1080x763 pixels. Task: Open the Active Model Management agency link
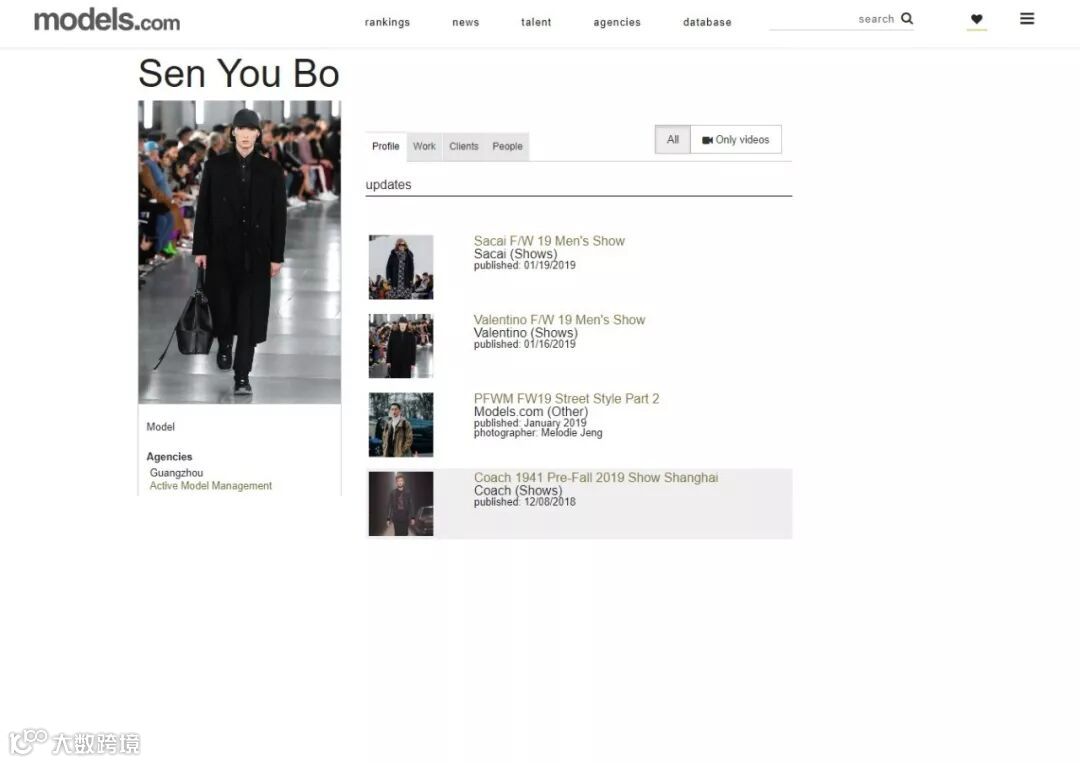pos(211,485)
